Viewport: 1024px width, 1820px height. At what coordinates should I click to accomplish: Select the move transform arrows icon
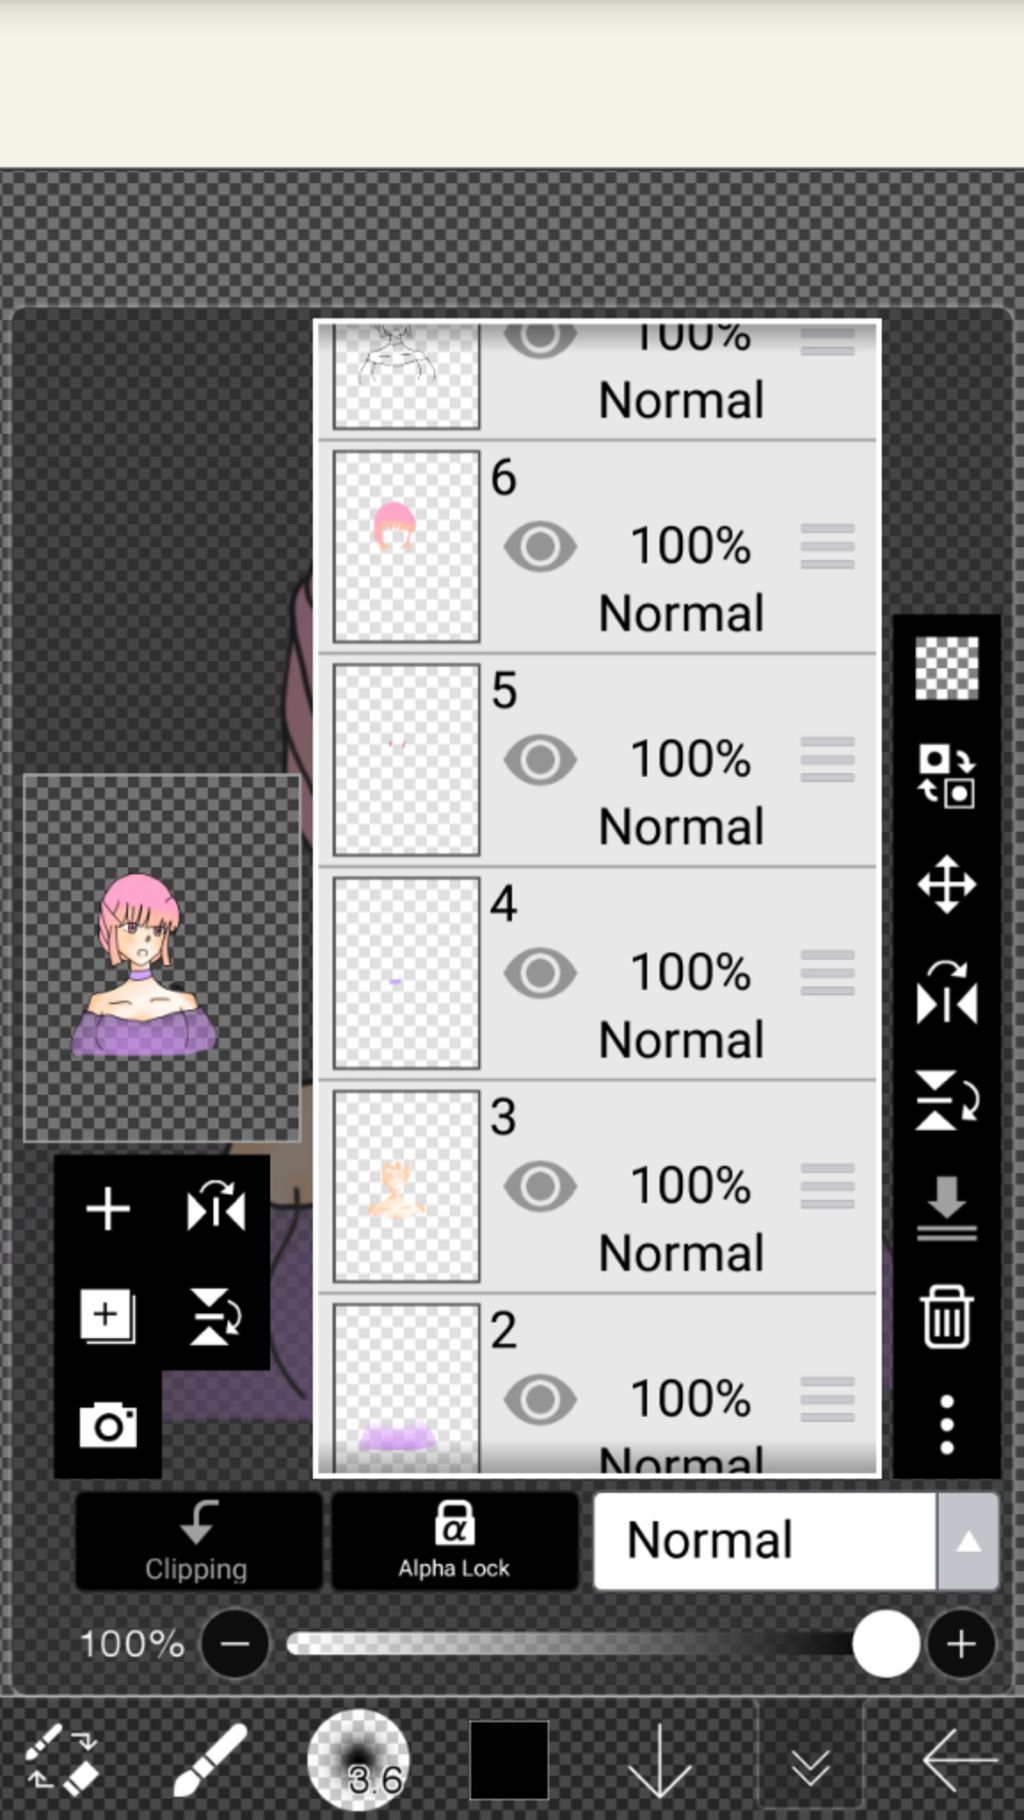(x=946, y=885)
